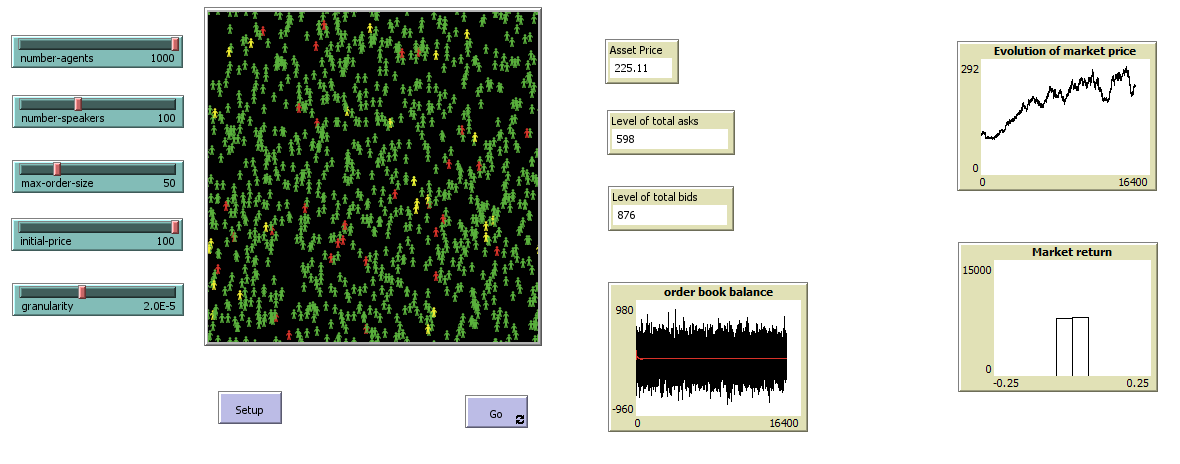Screen dimensions: 1180x464
Task: Click the granularity slider knob
Action: [82, 292]
